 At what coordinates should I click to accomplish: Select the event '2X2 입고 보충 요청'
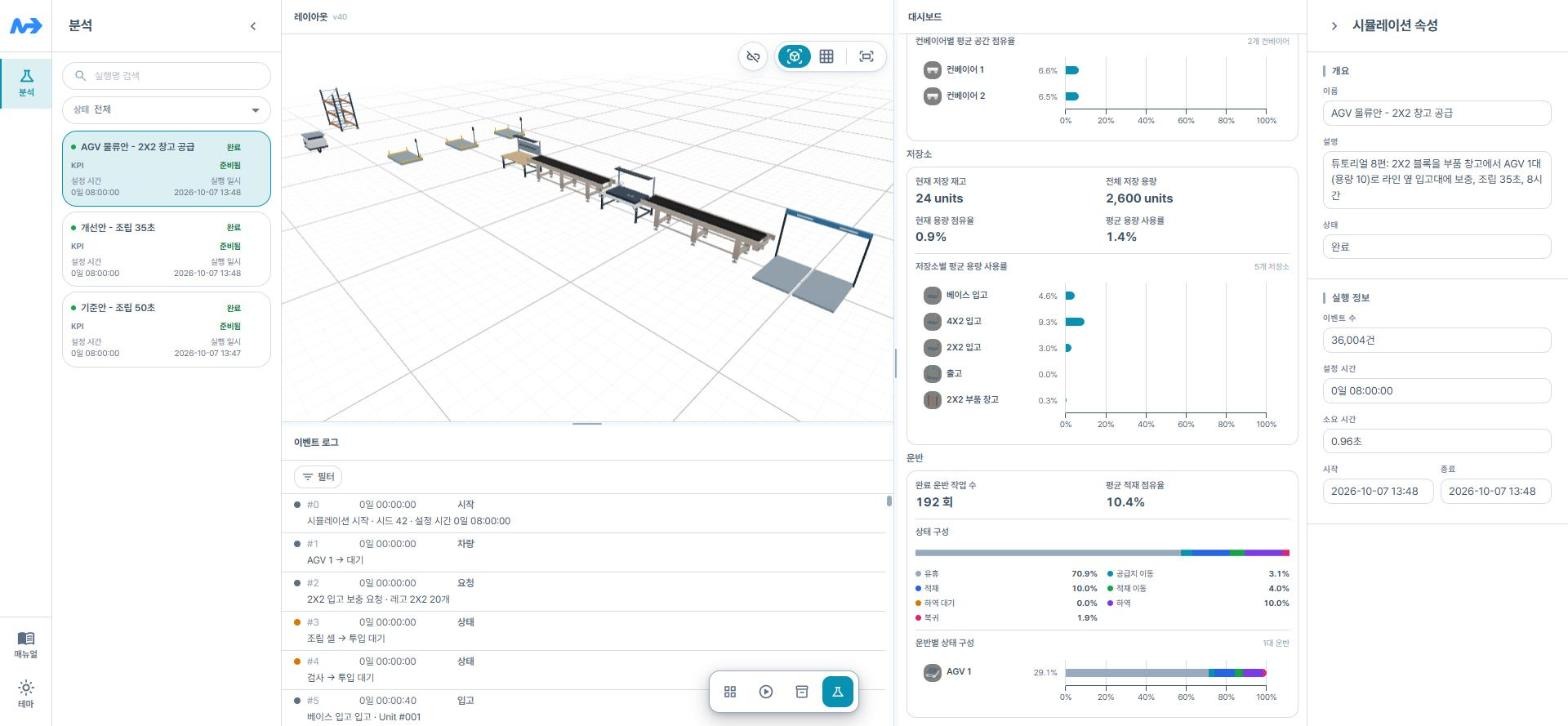click(x=584, y=591)
